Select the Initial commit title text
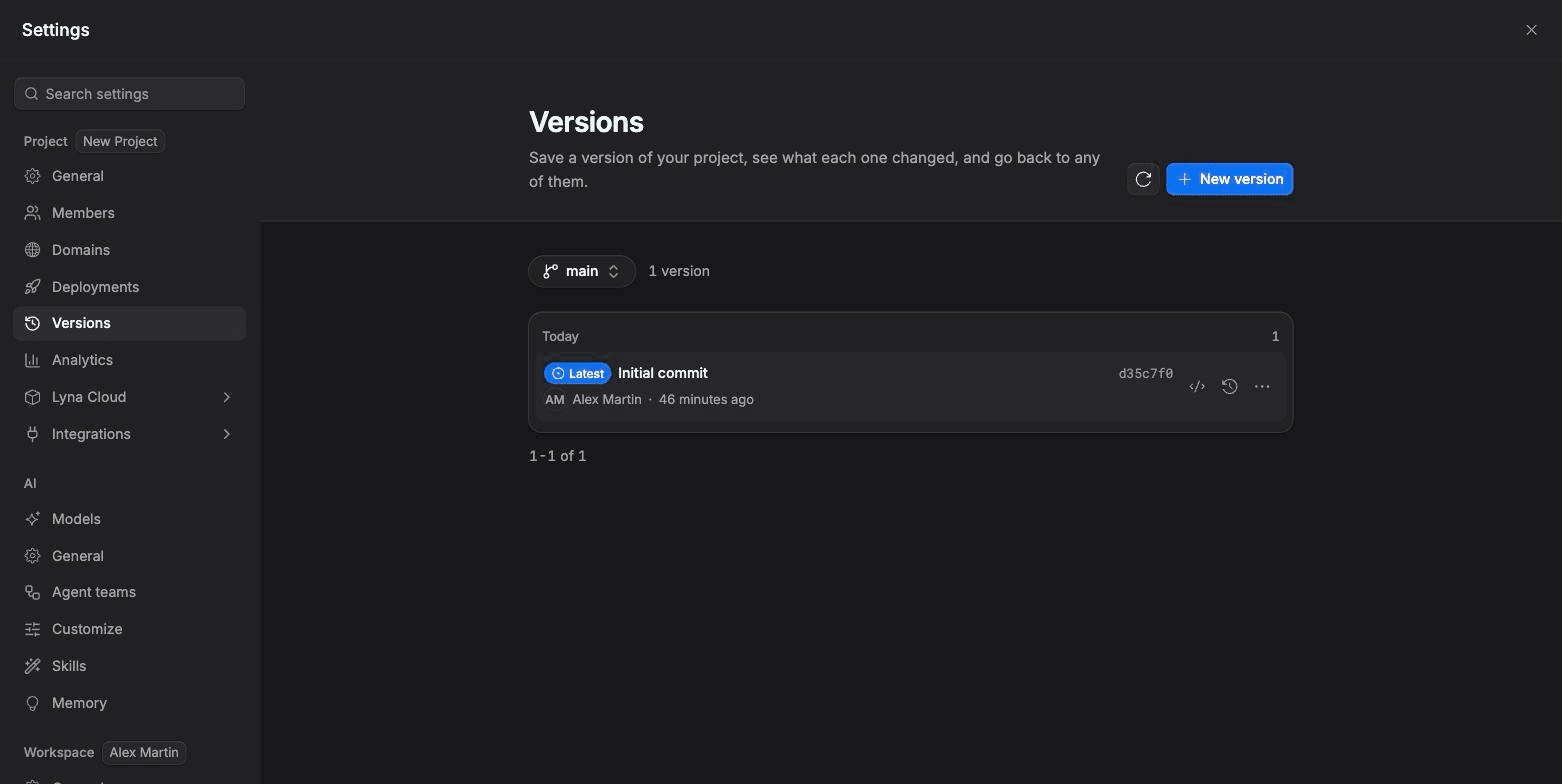Image resolution: width=1562 pixels, height=784 pixels. 663,373
